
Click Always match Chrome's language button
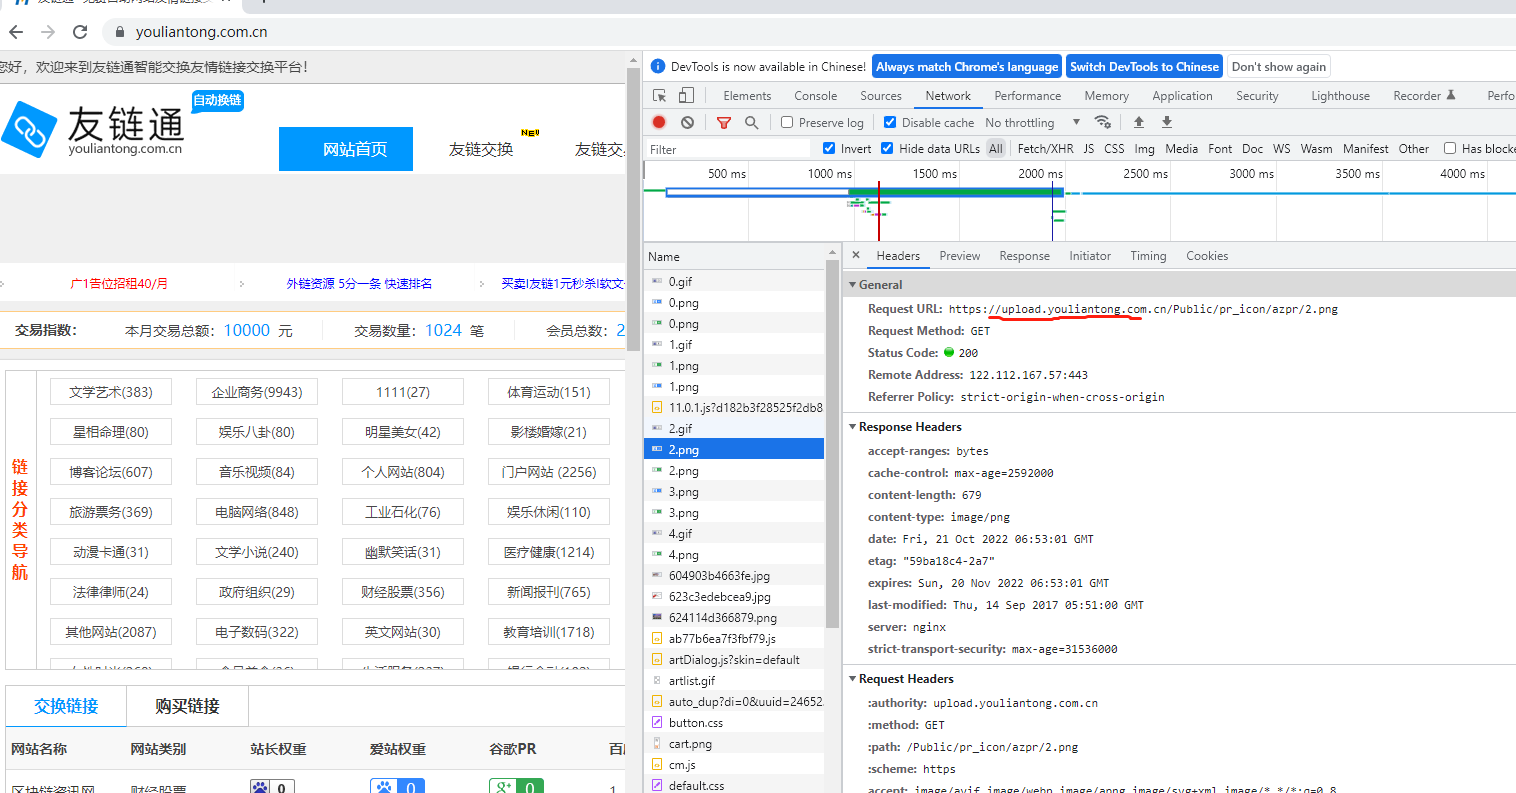(966, 67)
